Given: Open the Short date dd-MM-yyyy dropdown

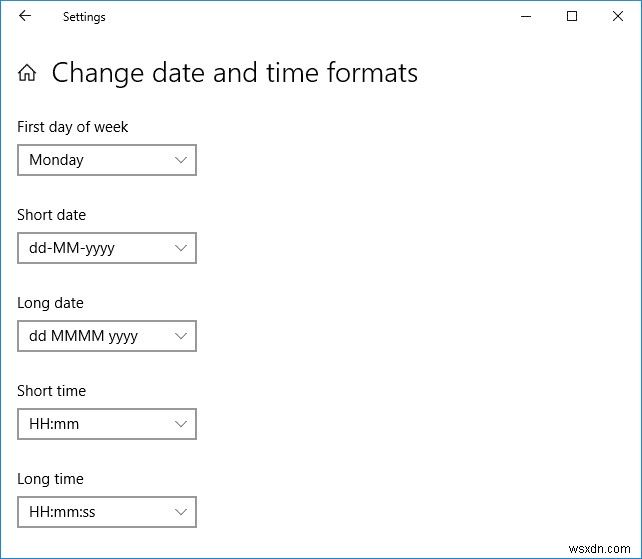Looking at the screenshot, I should tap(106, 248).
